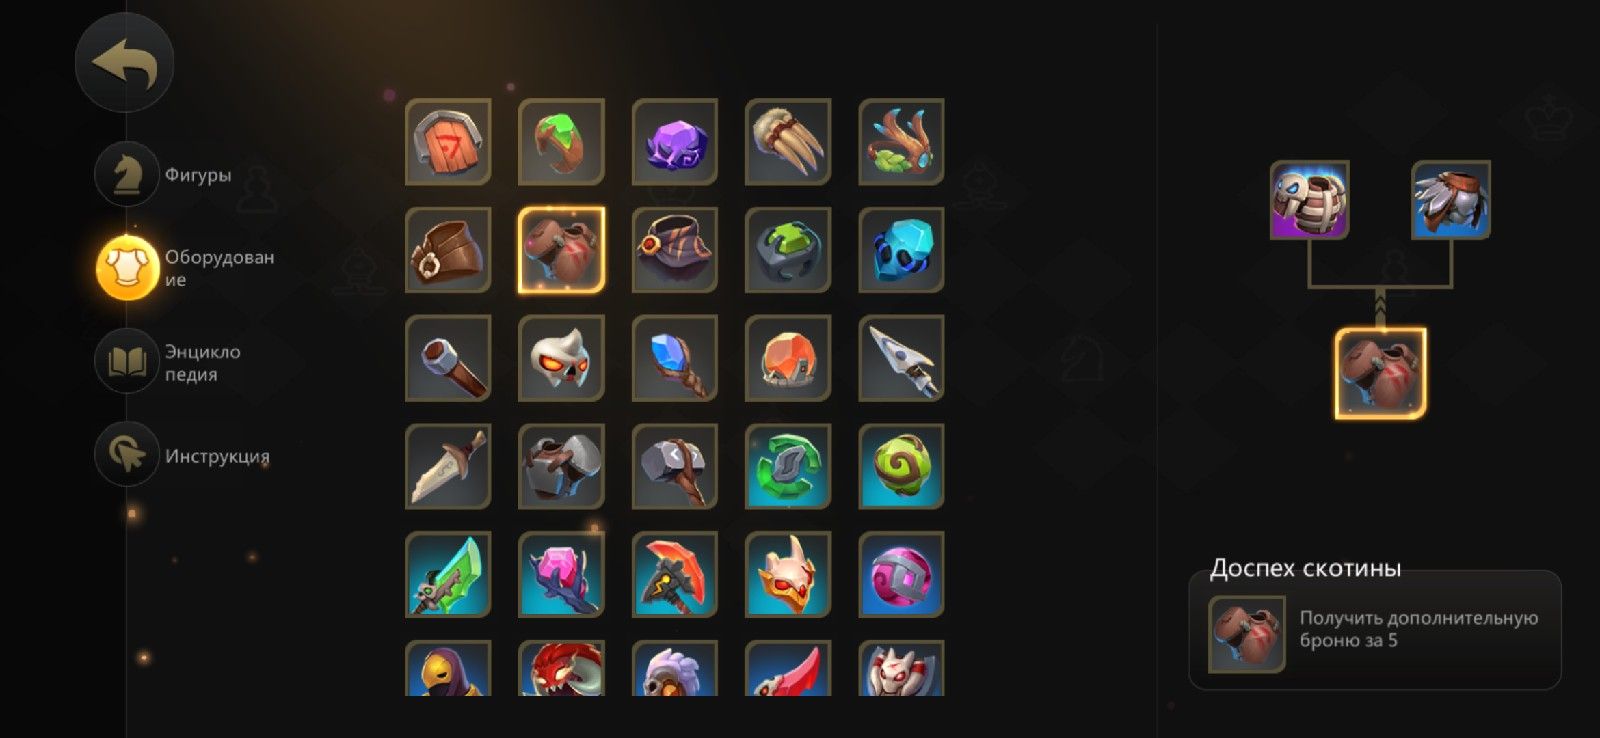Open the Инструкция section

(x=183, y=455)
